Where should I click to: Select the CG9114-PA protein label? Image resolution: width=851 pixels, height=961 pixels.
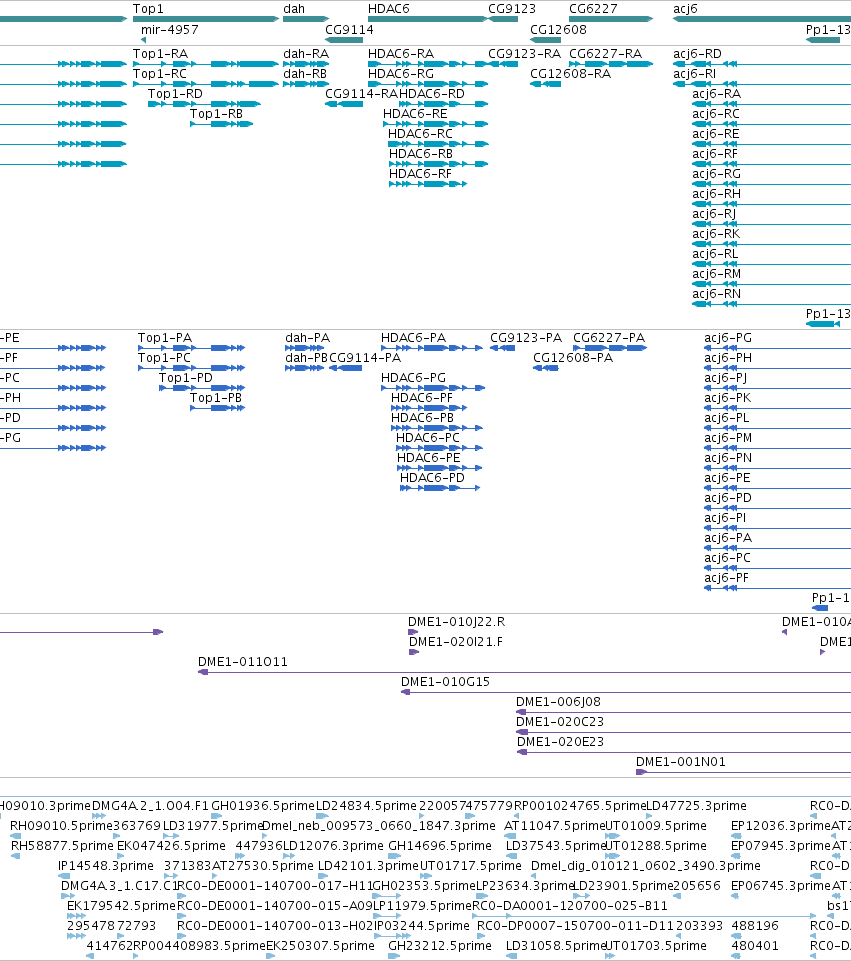tap(365, 357)
